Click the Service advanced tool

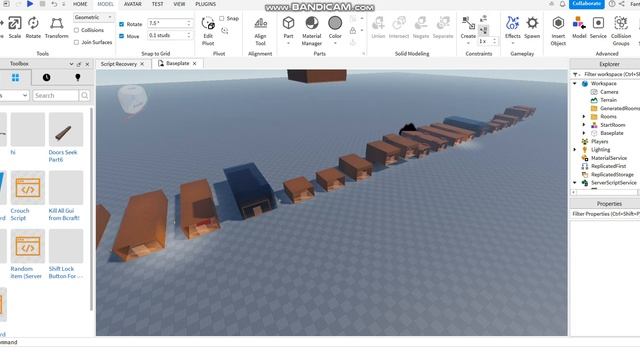click(598, 27)
